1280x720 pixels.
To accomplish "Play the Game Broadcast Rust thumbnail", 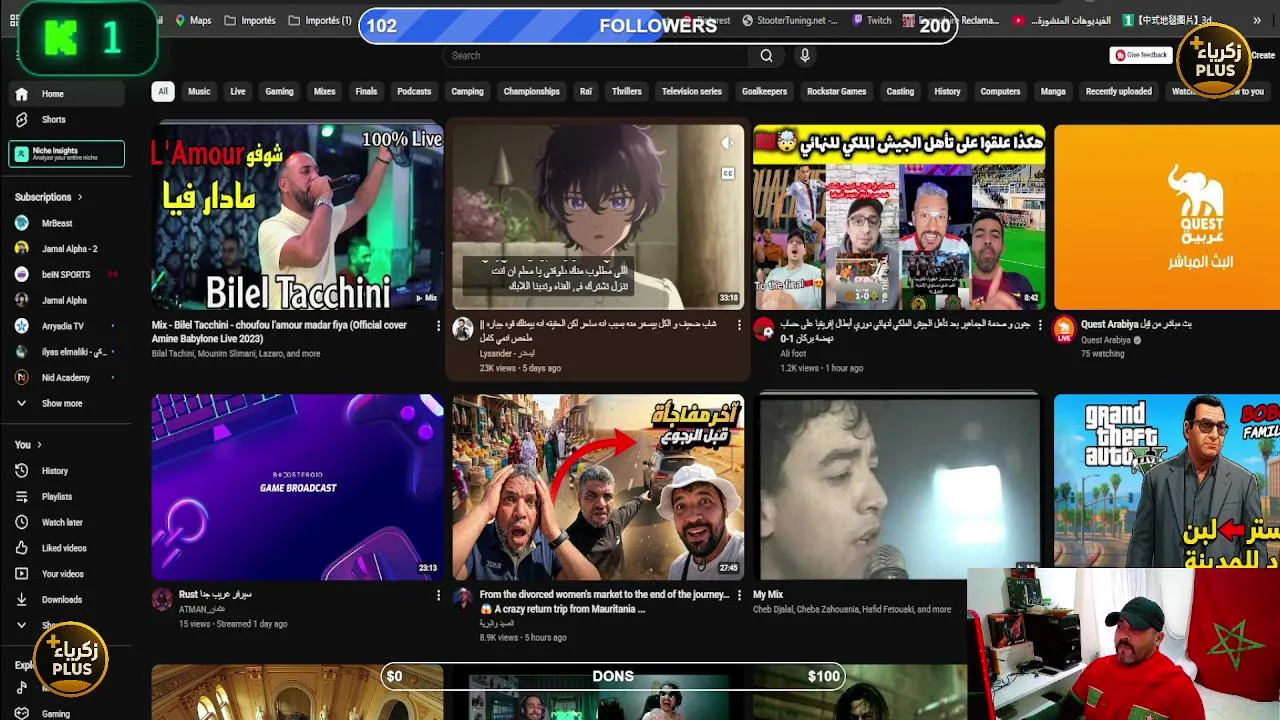I will point(297,487).
